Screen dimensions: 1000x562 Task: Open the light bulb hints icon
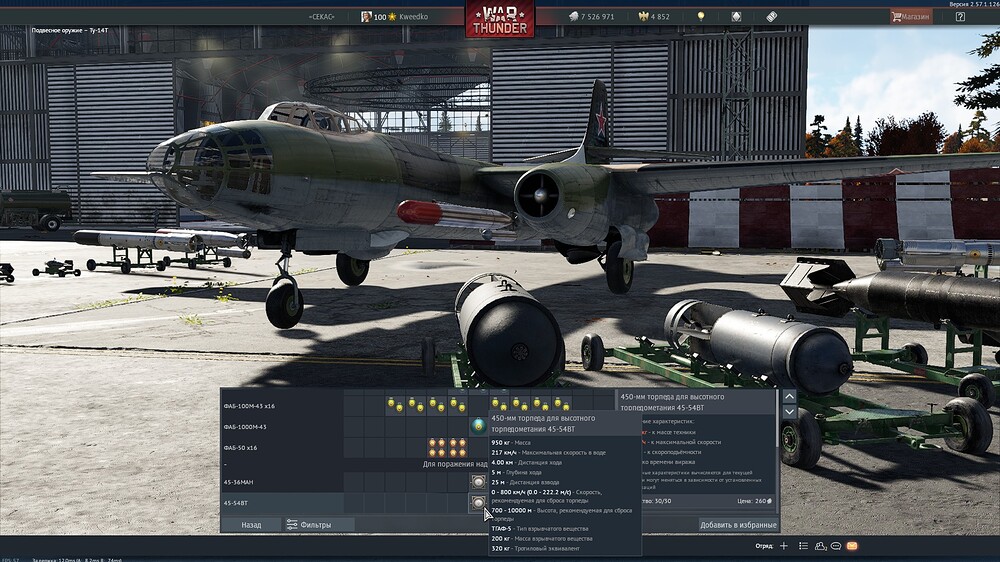click(701, 17)
